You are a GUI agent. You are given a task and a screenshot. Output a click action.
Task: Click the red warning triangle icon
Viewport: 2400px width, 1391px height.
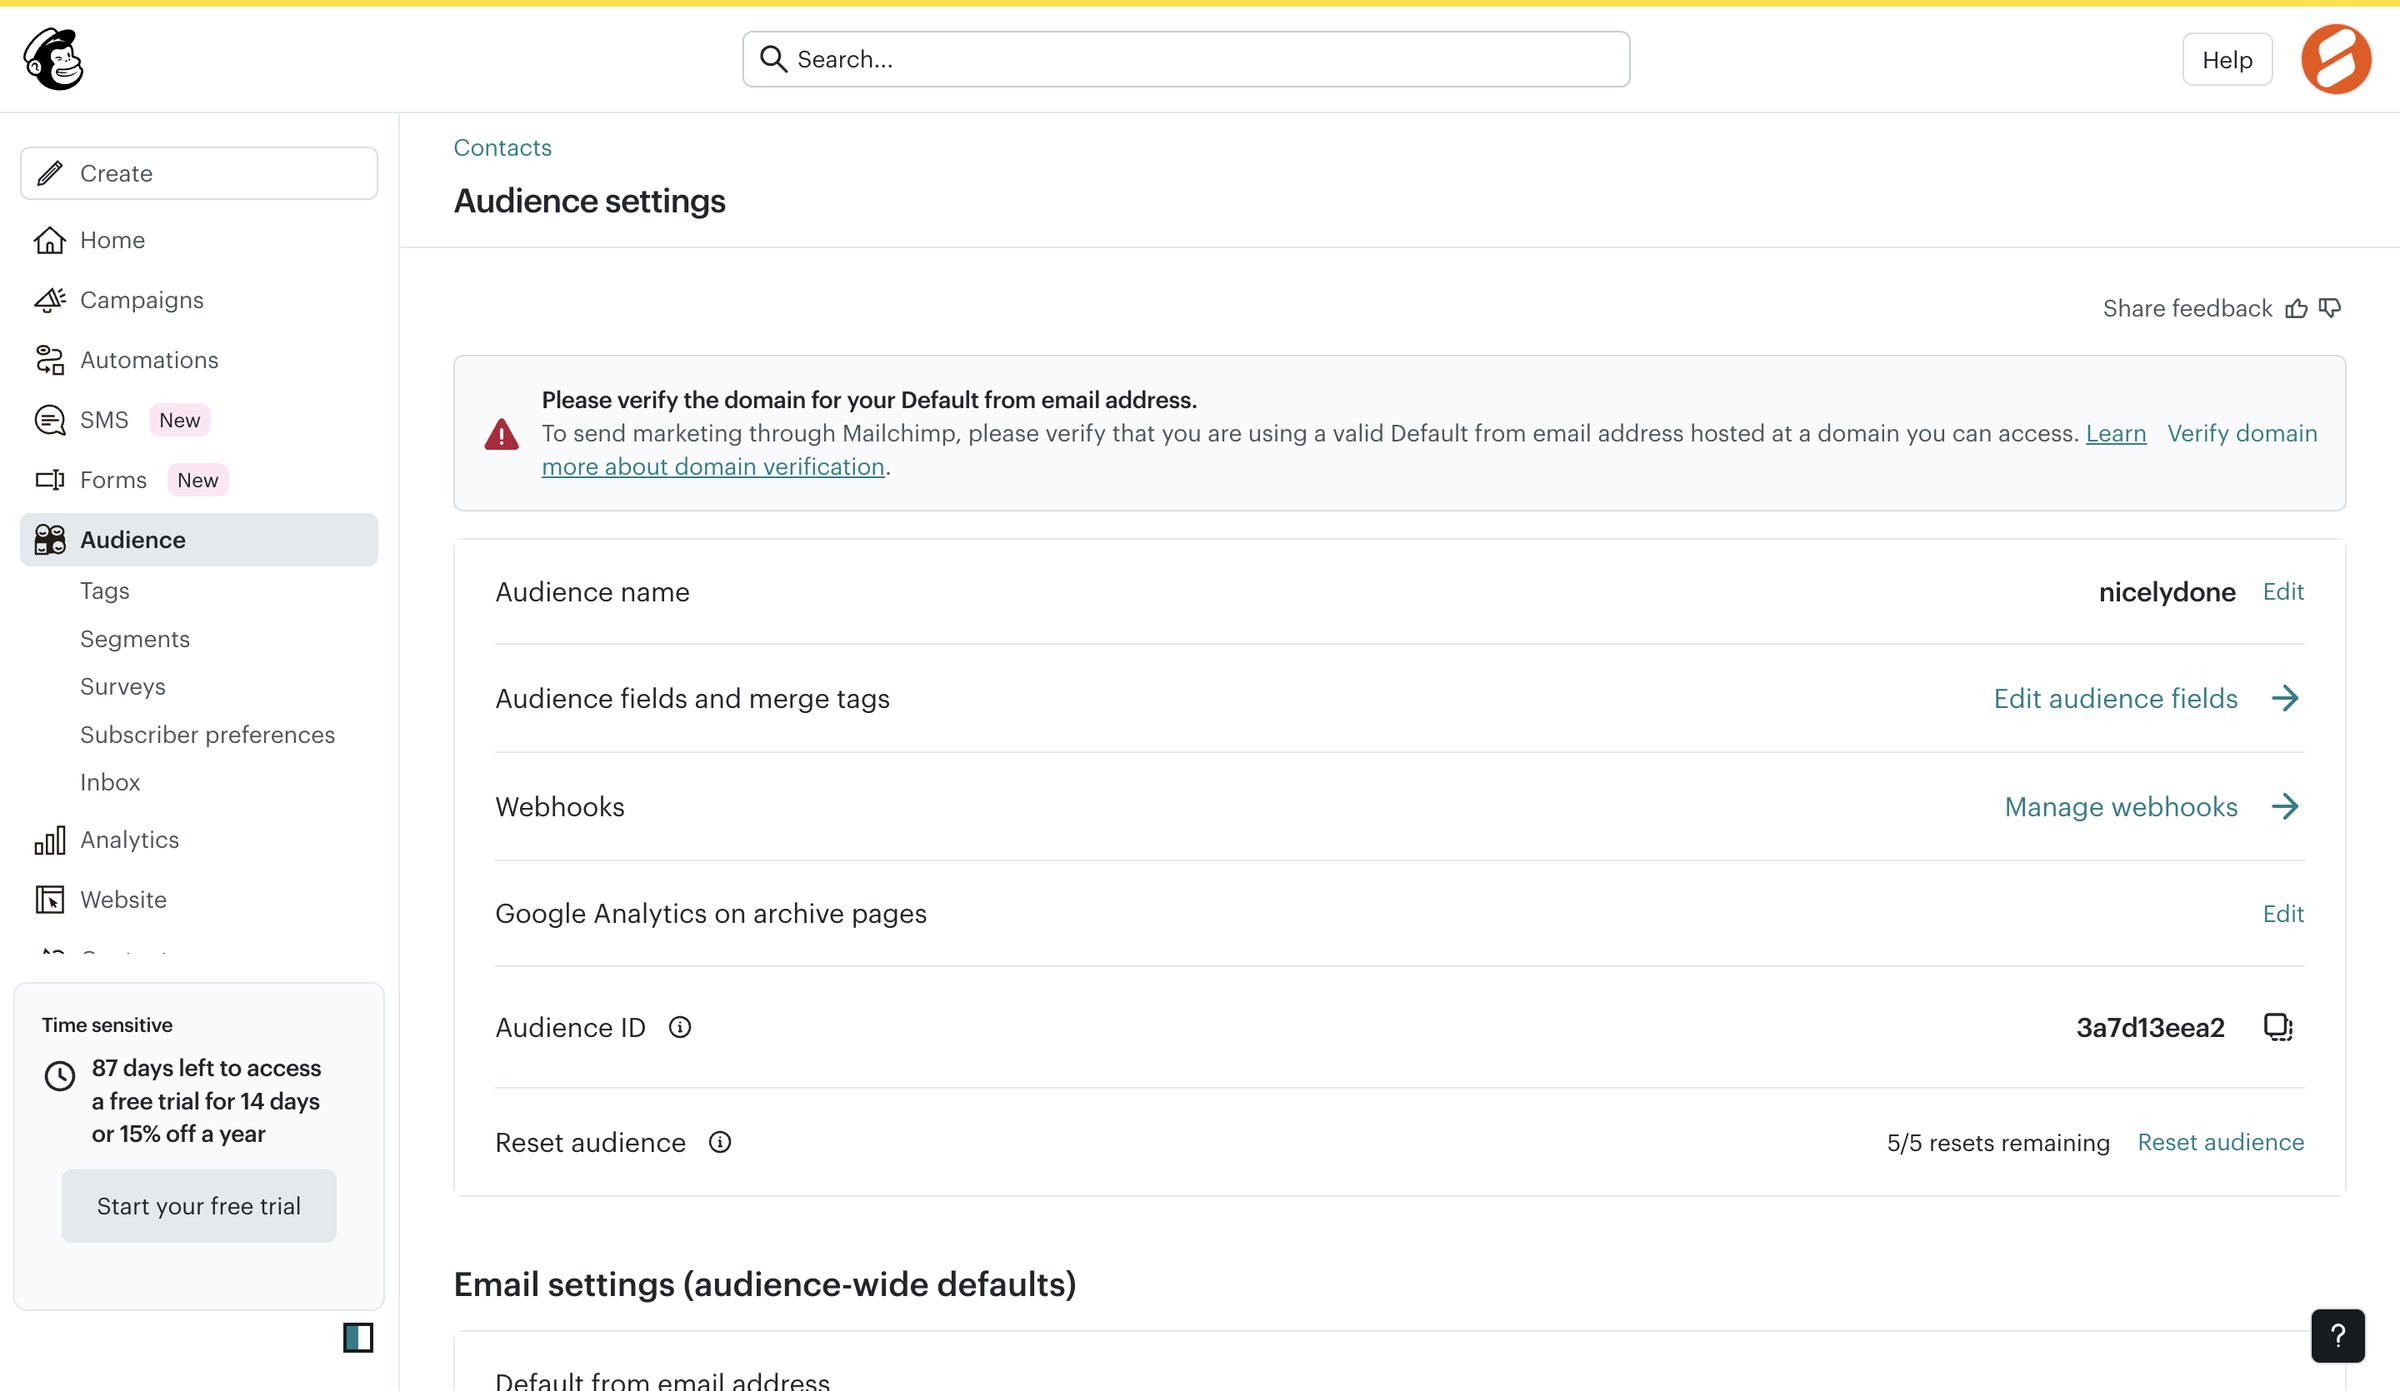pos(501,434)
